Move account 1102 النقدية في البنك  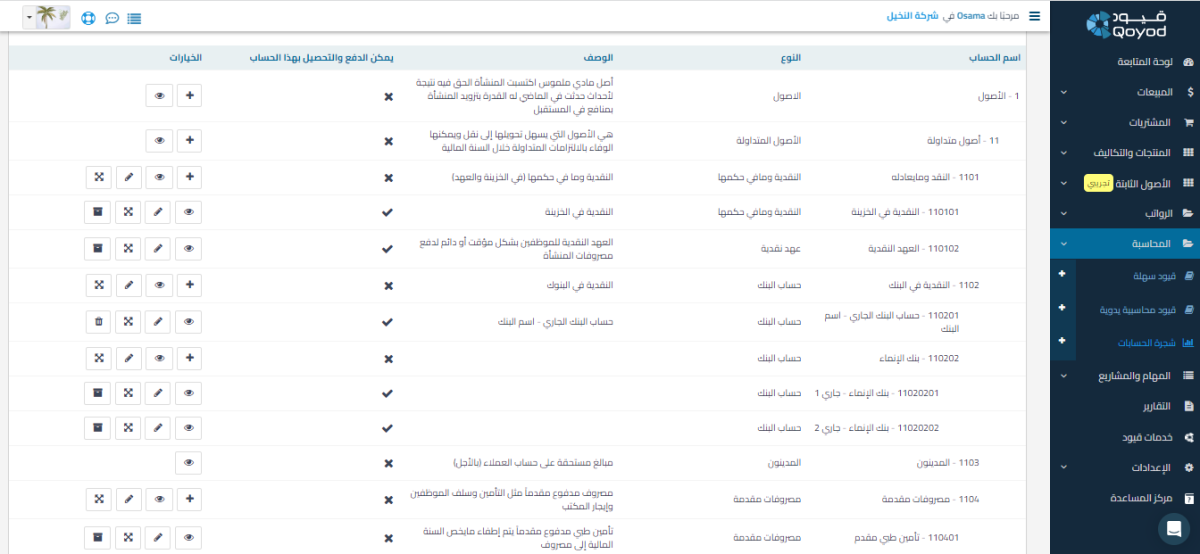(x=98, y=285)
